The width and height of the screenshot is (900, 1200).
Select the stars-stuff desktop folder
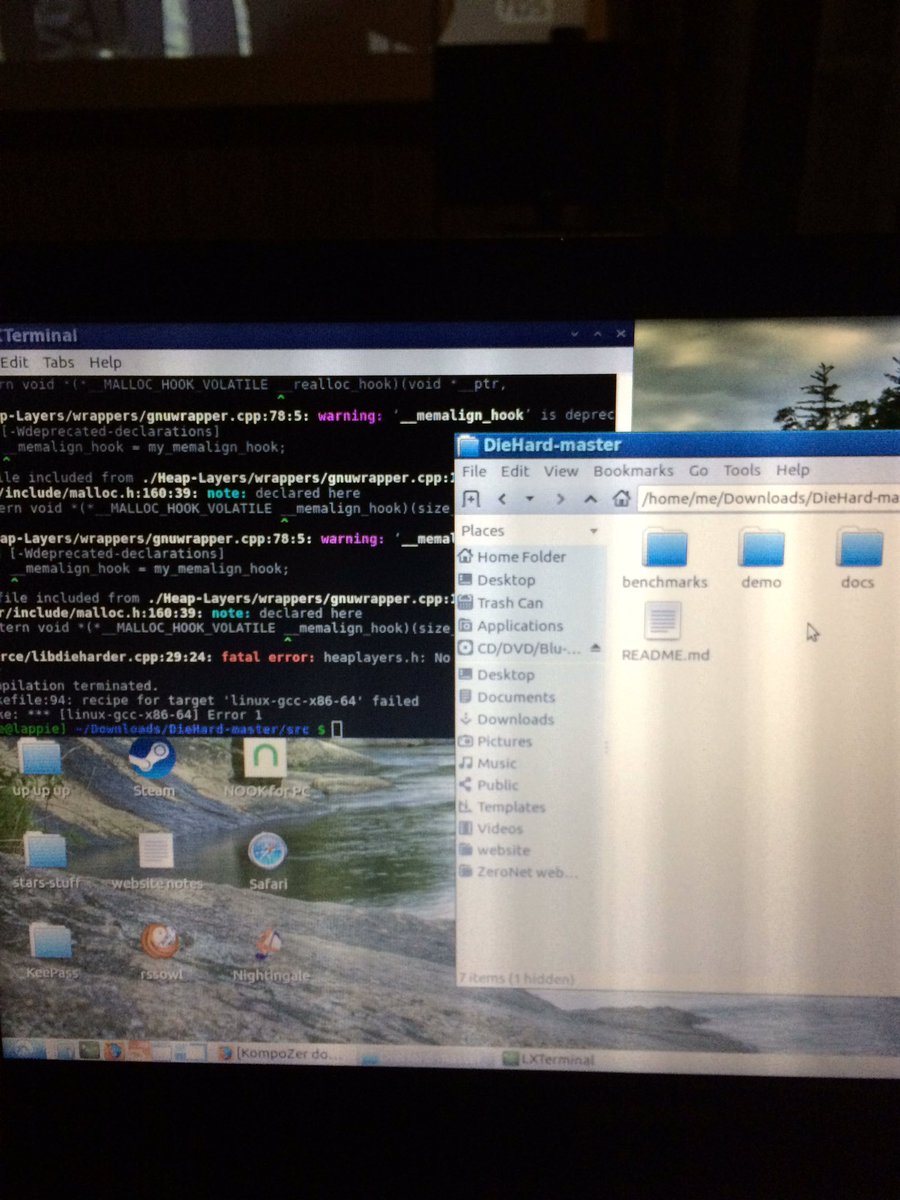pyautogui.click(x=46, y=861)
